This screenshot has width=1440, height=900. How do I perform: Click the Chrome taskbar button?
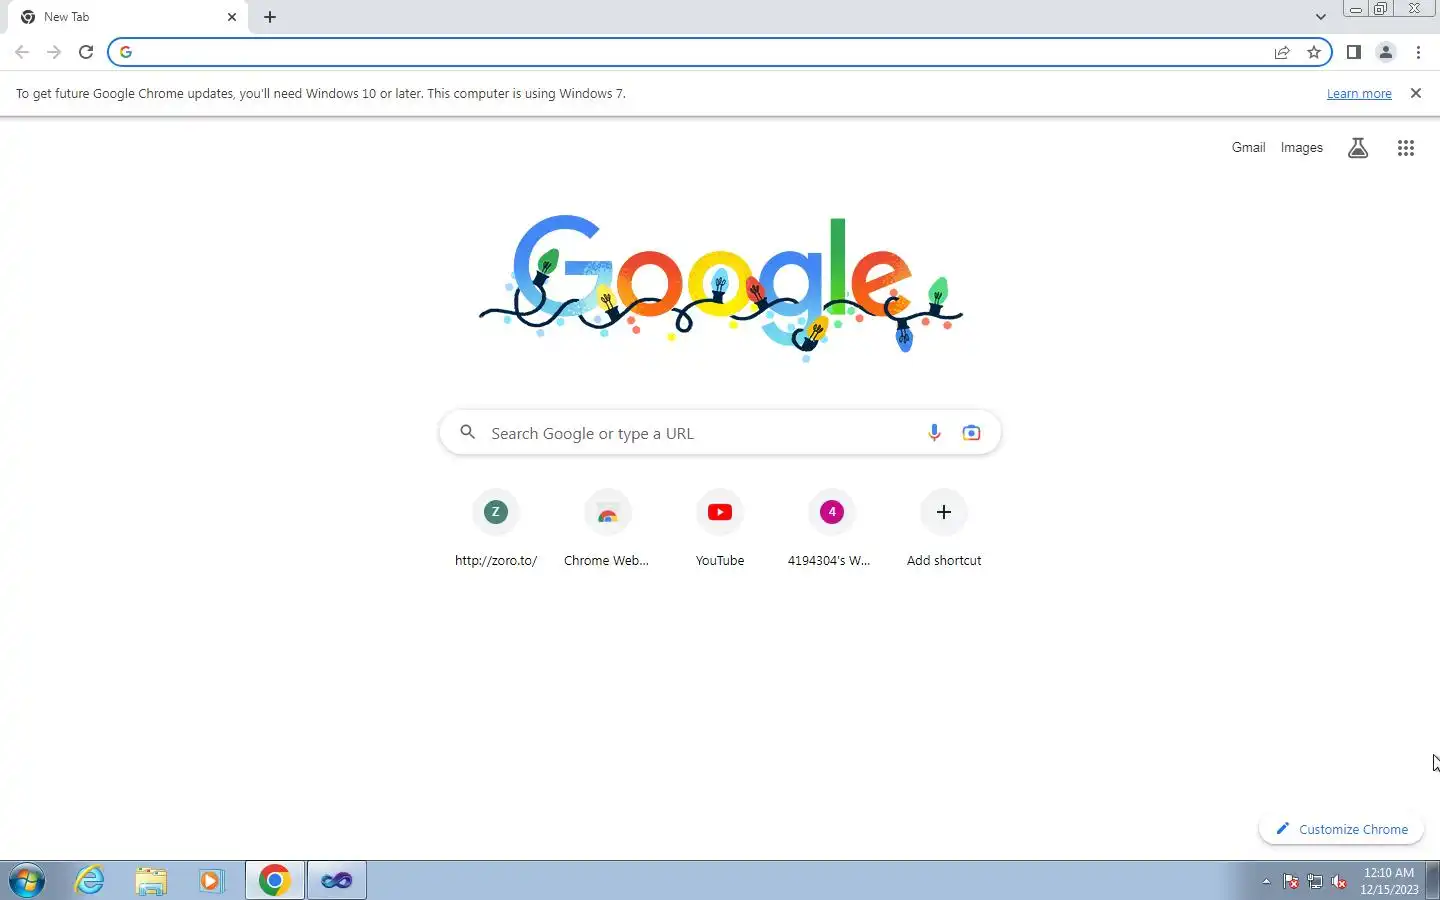point(275,881)
